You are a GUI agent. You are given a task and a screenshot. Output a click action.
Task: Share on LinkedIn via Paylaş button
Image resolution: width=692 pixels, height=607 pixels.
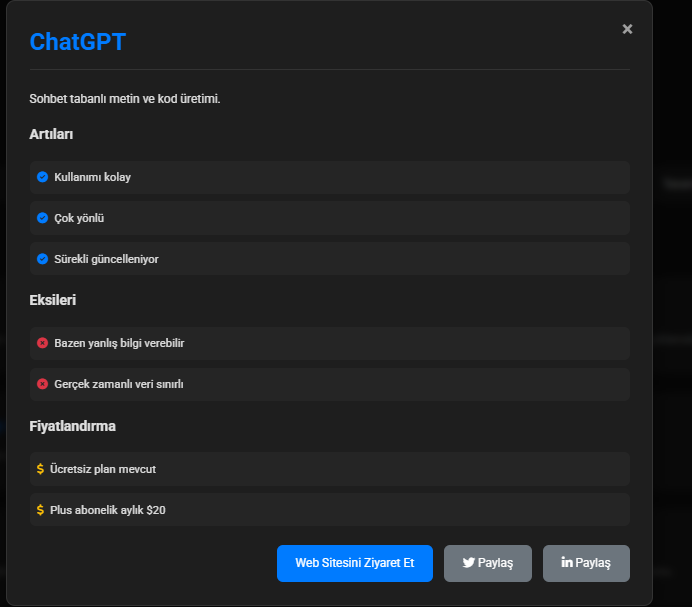[x=586, y=563]
